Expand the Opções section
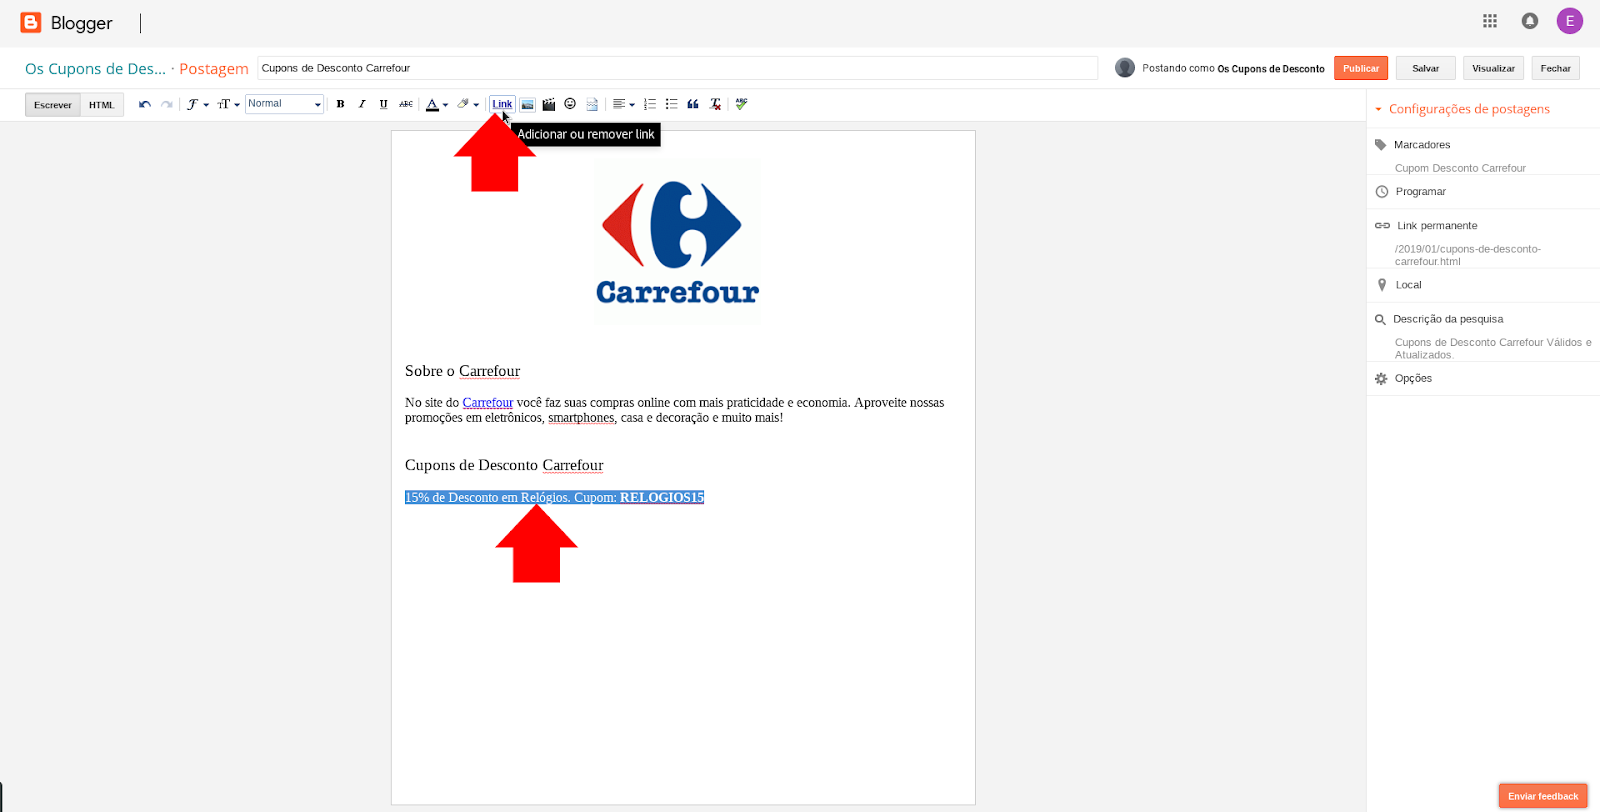 pos(1413,378)
